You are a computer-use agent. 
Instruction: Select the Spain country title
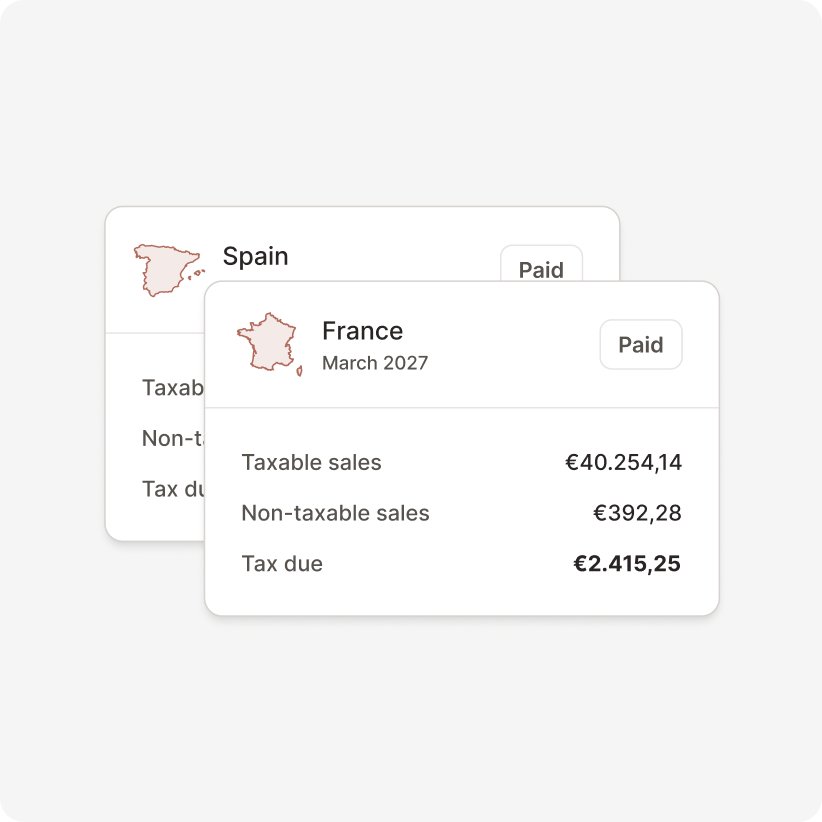pyautogui.click(x=255, y=256)
